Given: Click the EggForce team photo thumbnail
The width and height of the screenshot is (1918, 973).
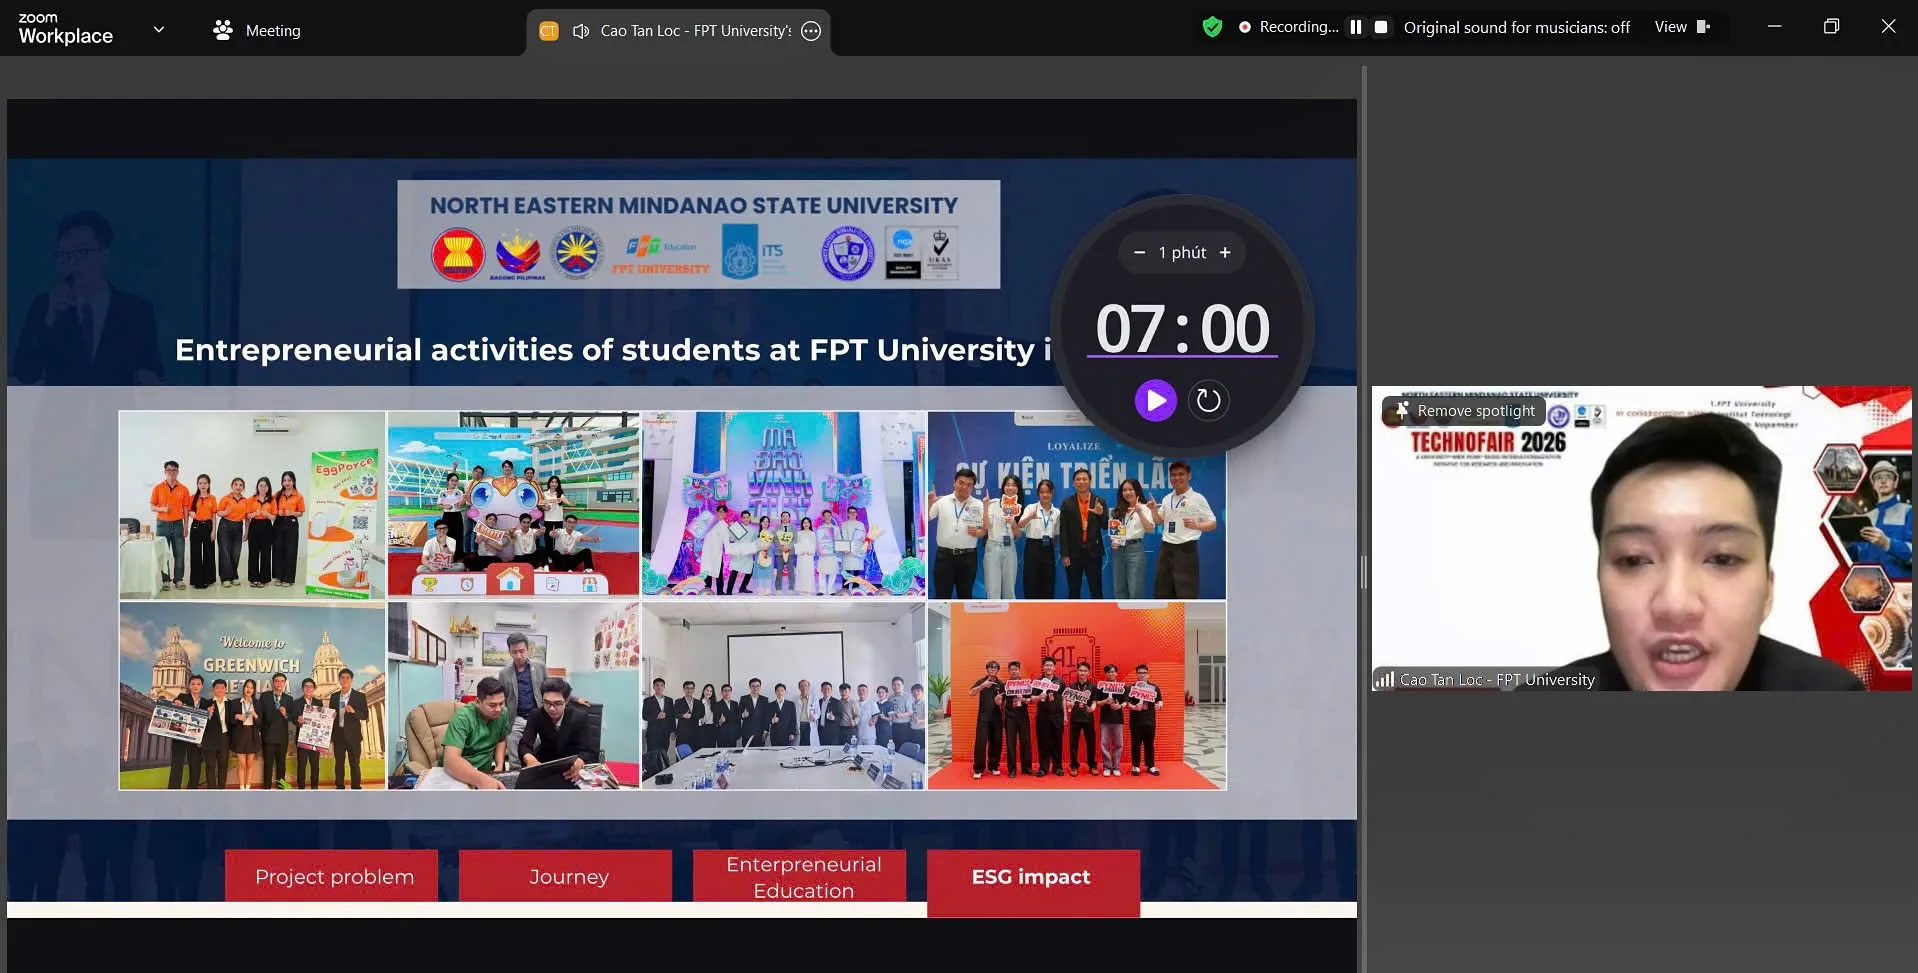Looking at the screenshot, I should (x=252, y=505).
